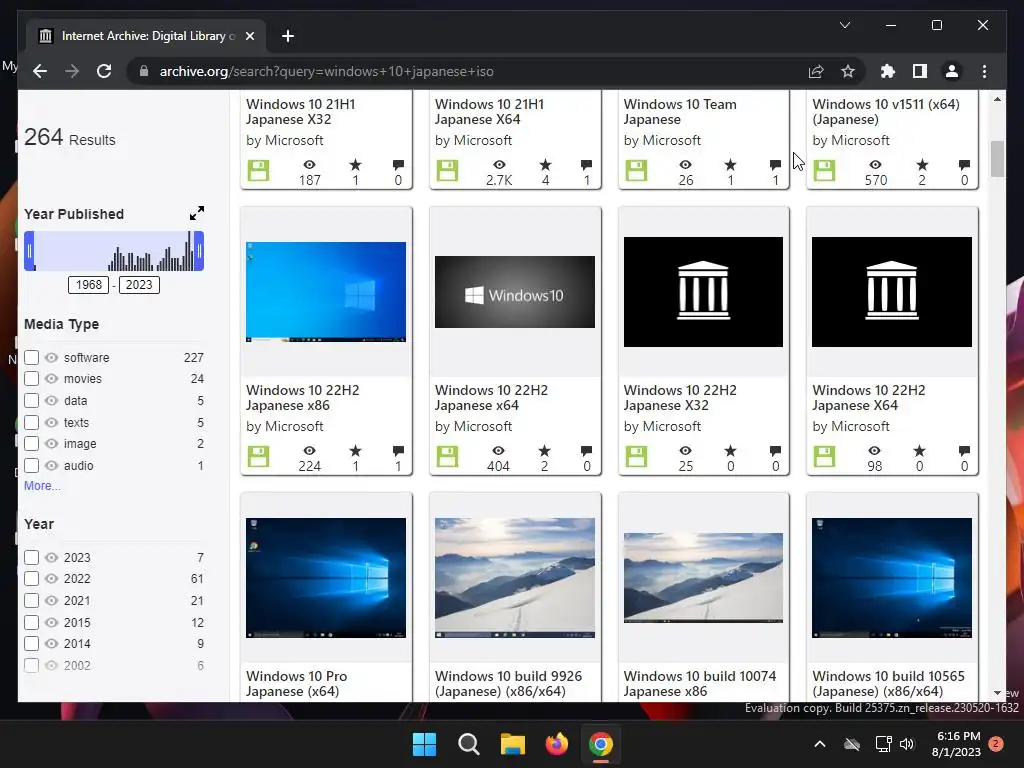This screenshot has height=768, width=1024.
Task: Click views eye on 22H2 Japanese X64 card
Action: pos(874,451)
